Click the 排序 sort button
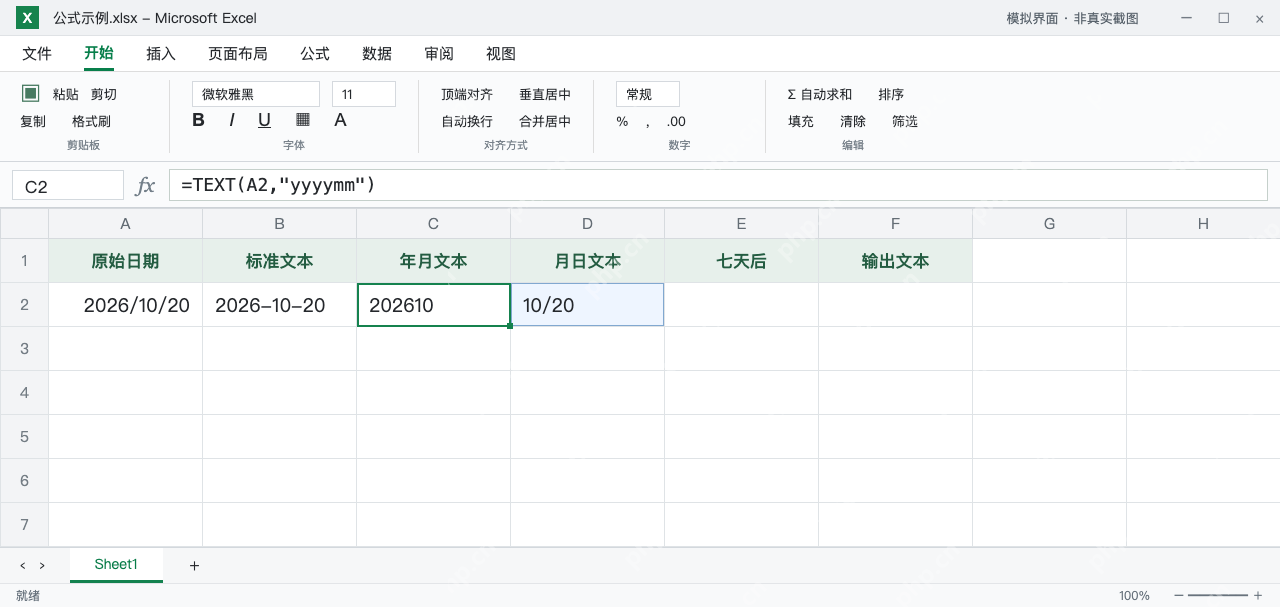The width and height of the screenshot is (1280, 608). click(x=891, y=94)
